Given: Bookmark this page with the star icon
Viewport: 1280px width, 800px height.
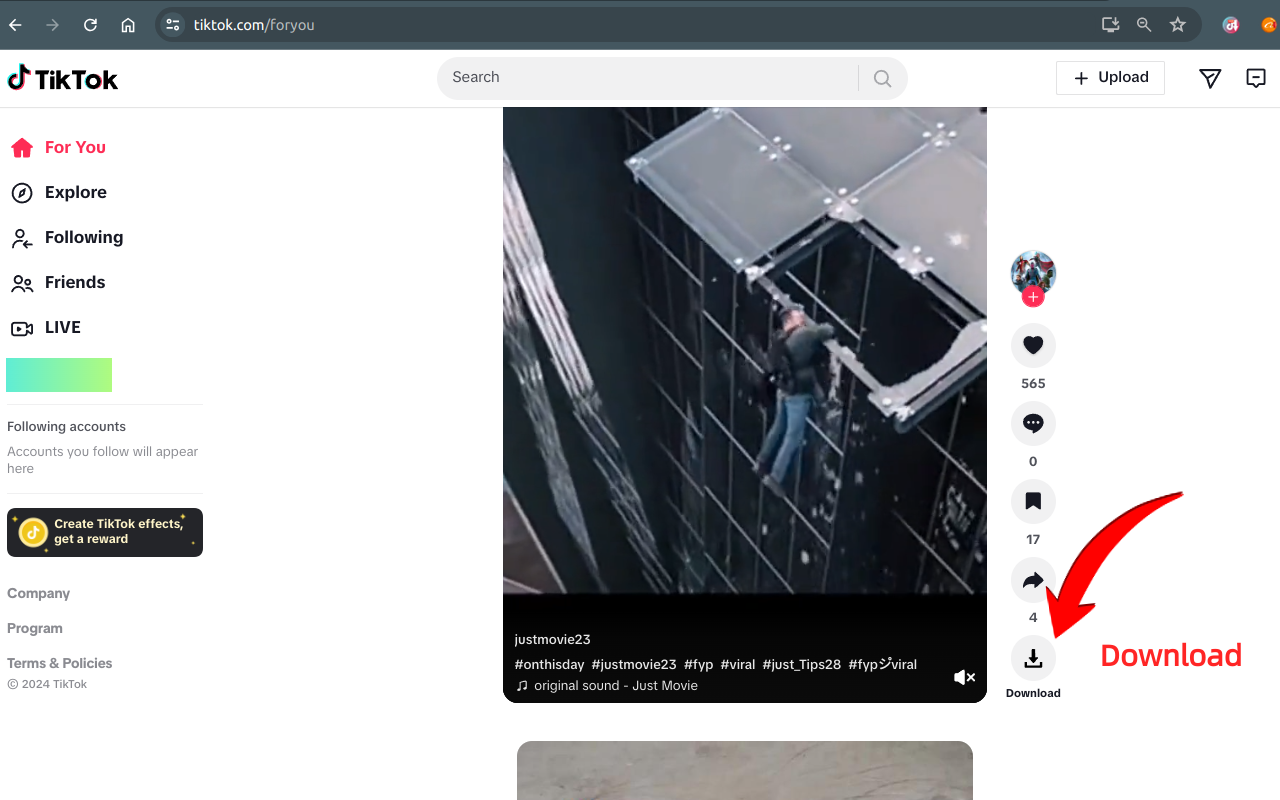Looking at the screenshot, I should [1178, 25].
